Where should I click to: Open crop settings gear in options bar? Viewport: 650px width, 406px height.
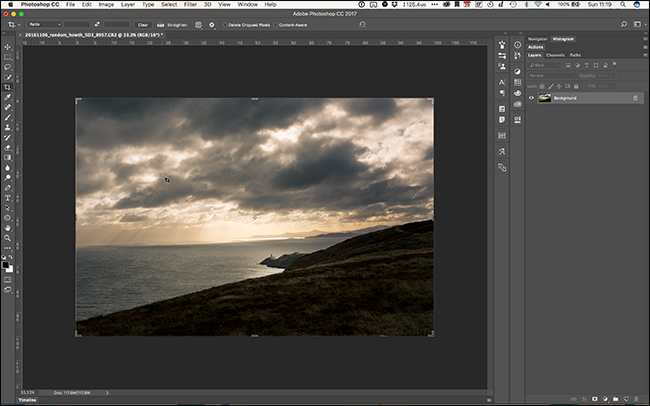coord(212,24)
